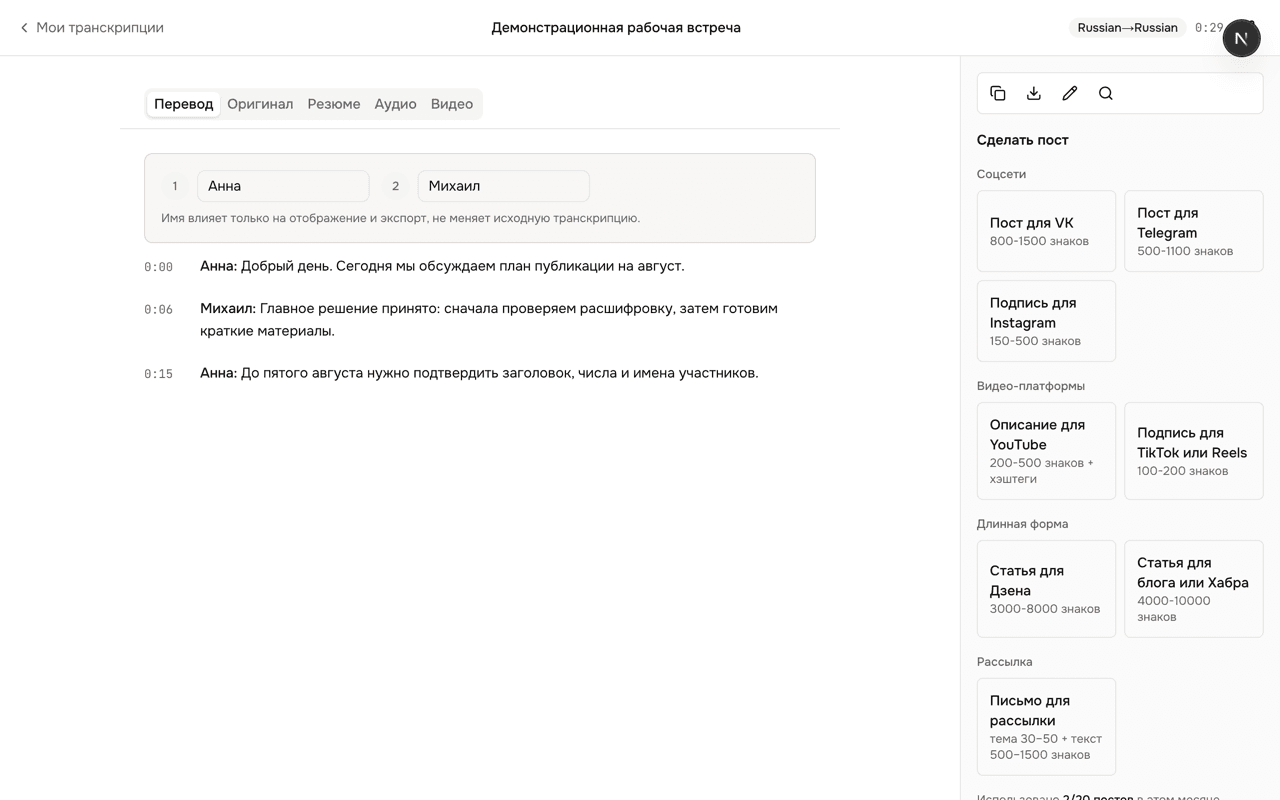1280x800 pixels.
Task: Click the line 'До пятого августа'
Action: 479,373
